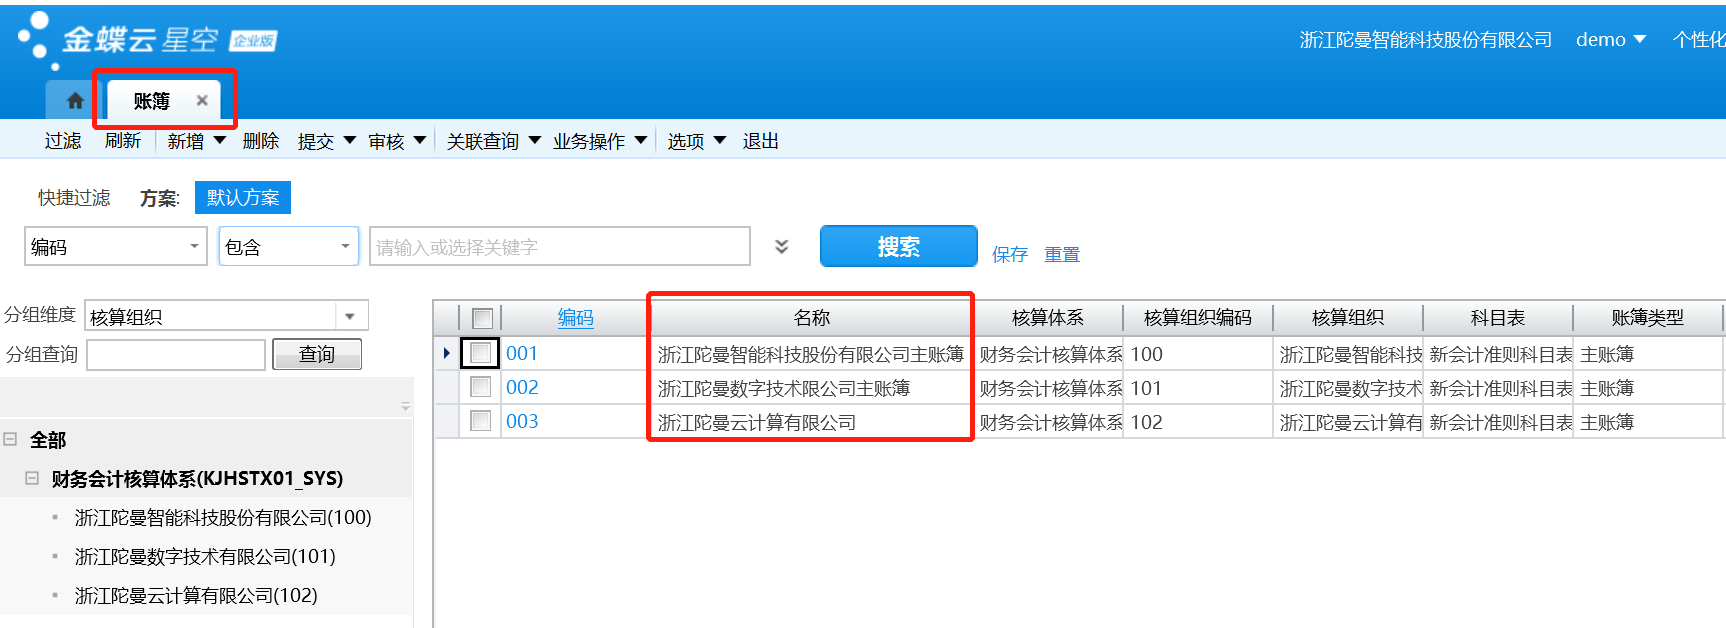Click the 分组查询 input field
Viewport: 1726px width, 628px height.
176,354
